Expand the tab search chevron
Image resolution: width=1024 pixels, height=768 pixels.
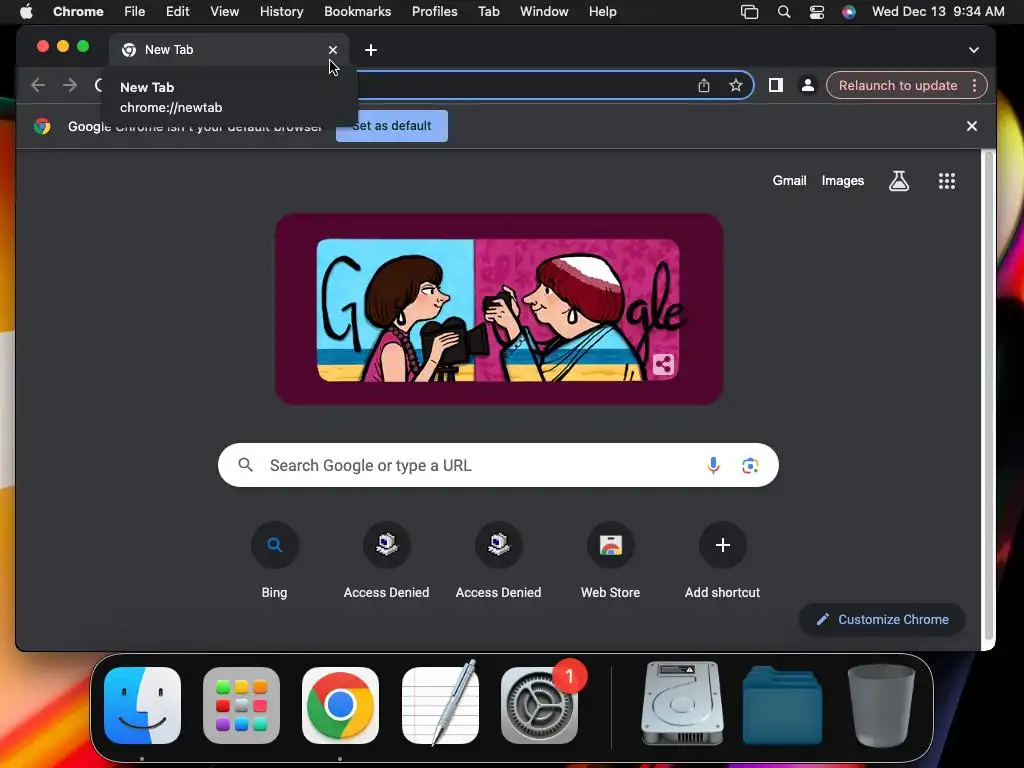pos(974,50)
